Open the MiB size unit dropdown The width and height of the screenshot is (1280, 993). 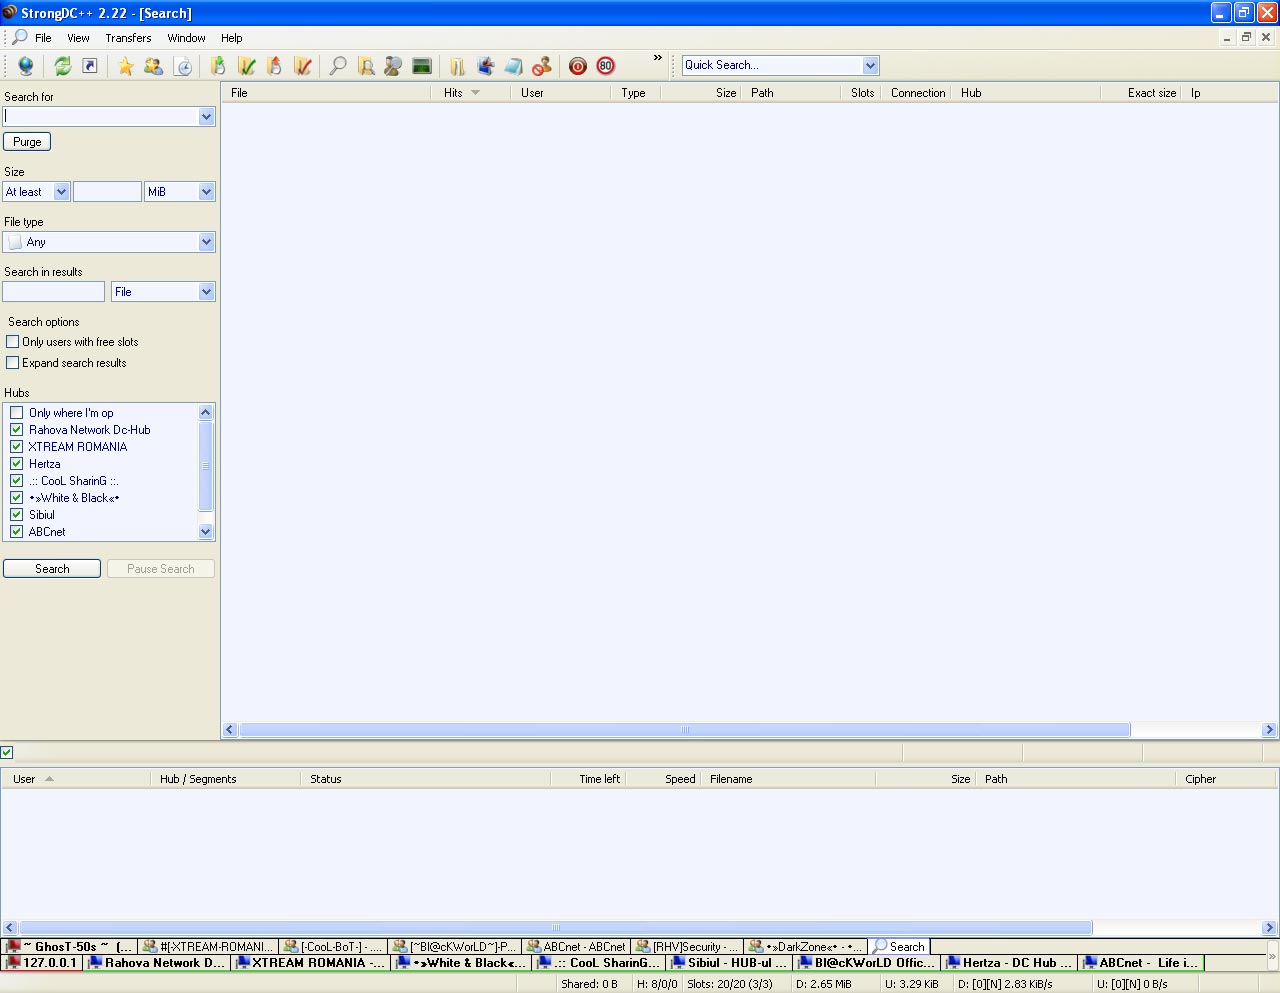[206, 192]
